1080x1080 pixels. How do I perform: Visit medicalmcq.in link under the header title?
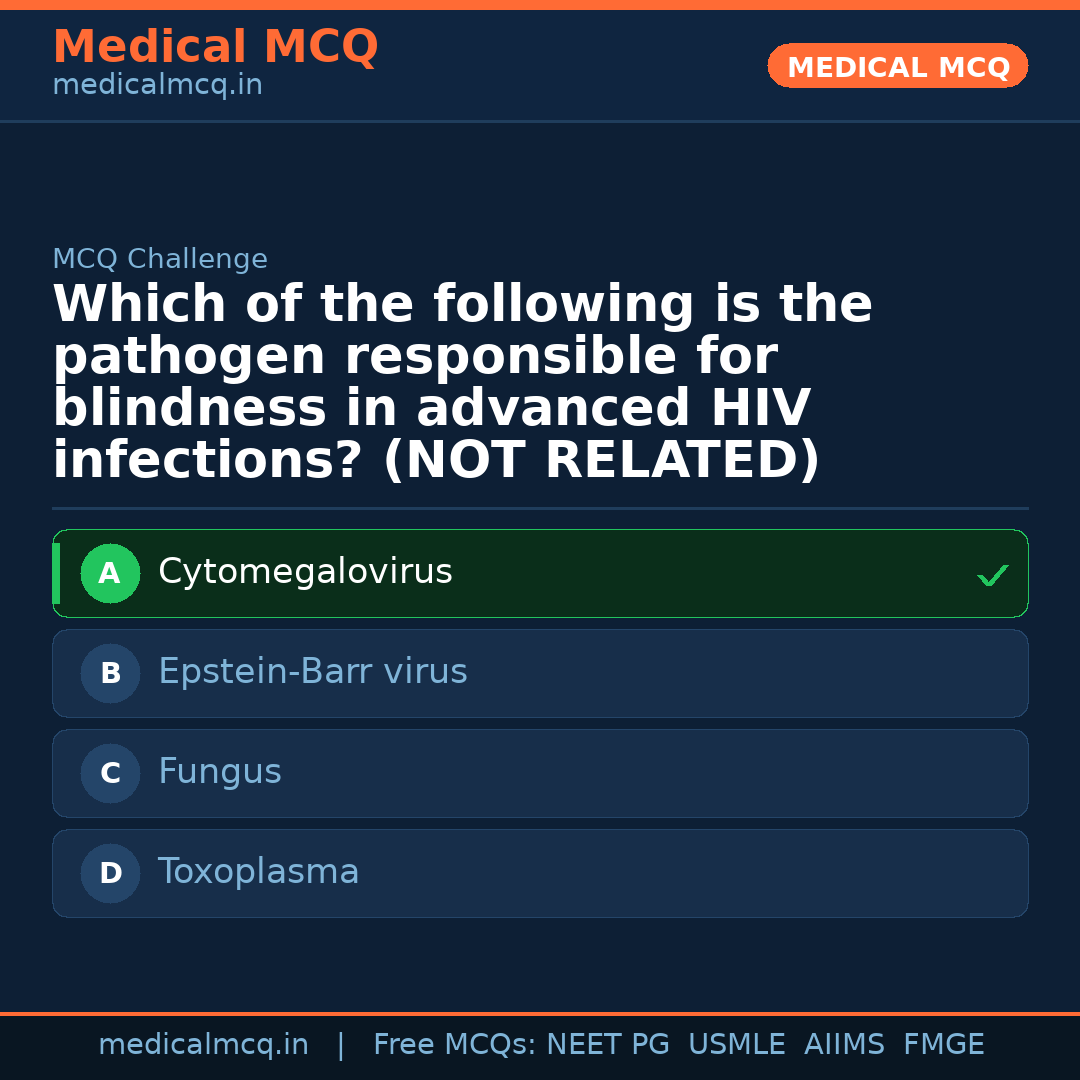tap(157, 86)
